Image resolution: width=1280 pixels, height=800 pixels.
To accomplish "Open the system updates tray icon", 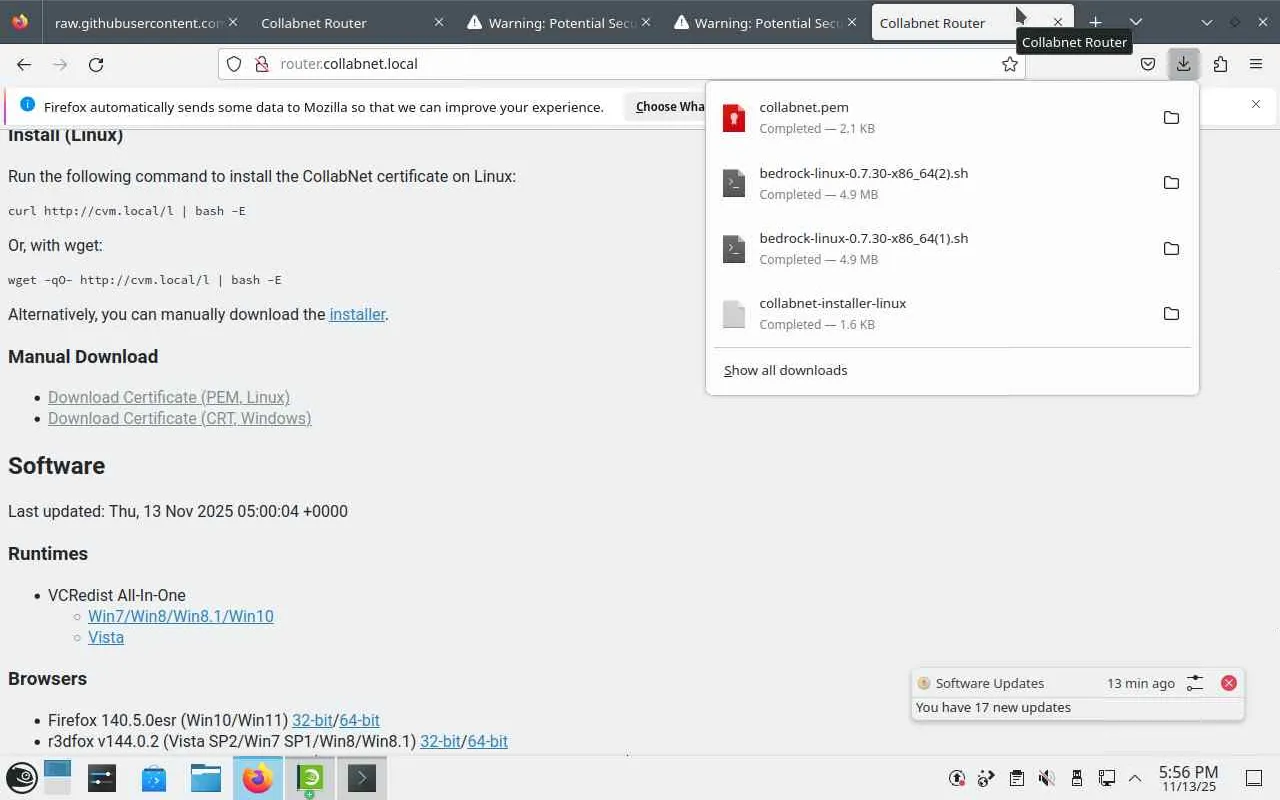I will pyautogui.click(x=957, y=778).
